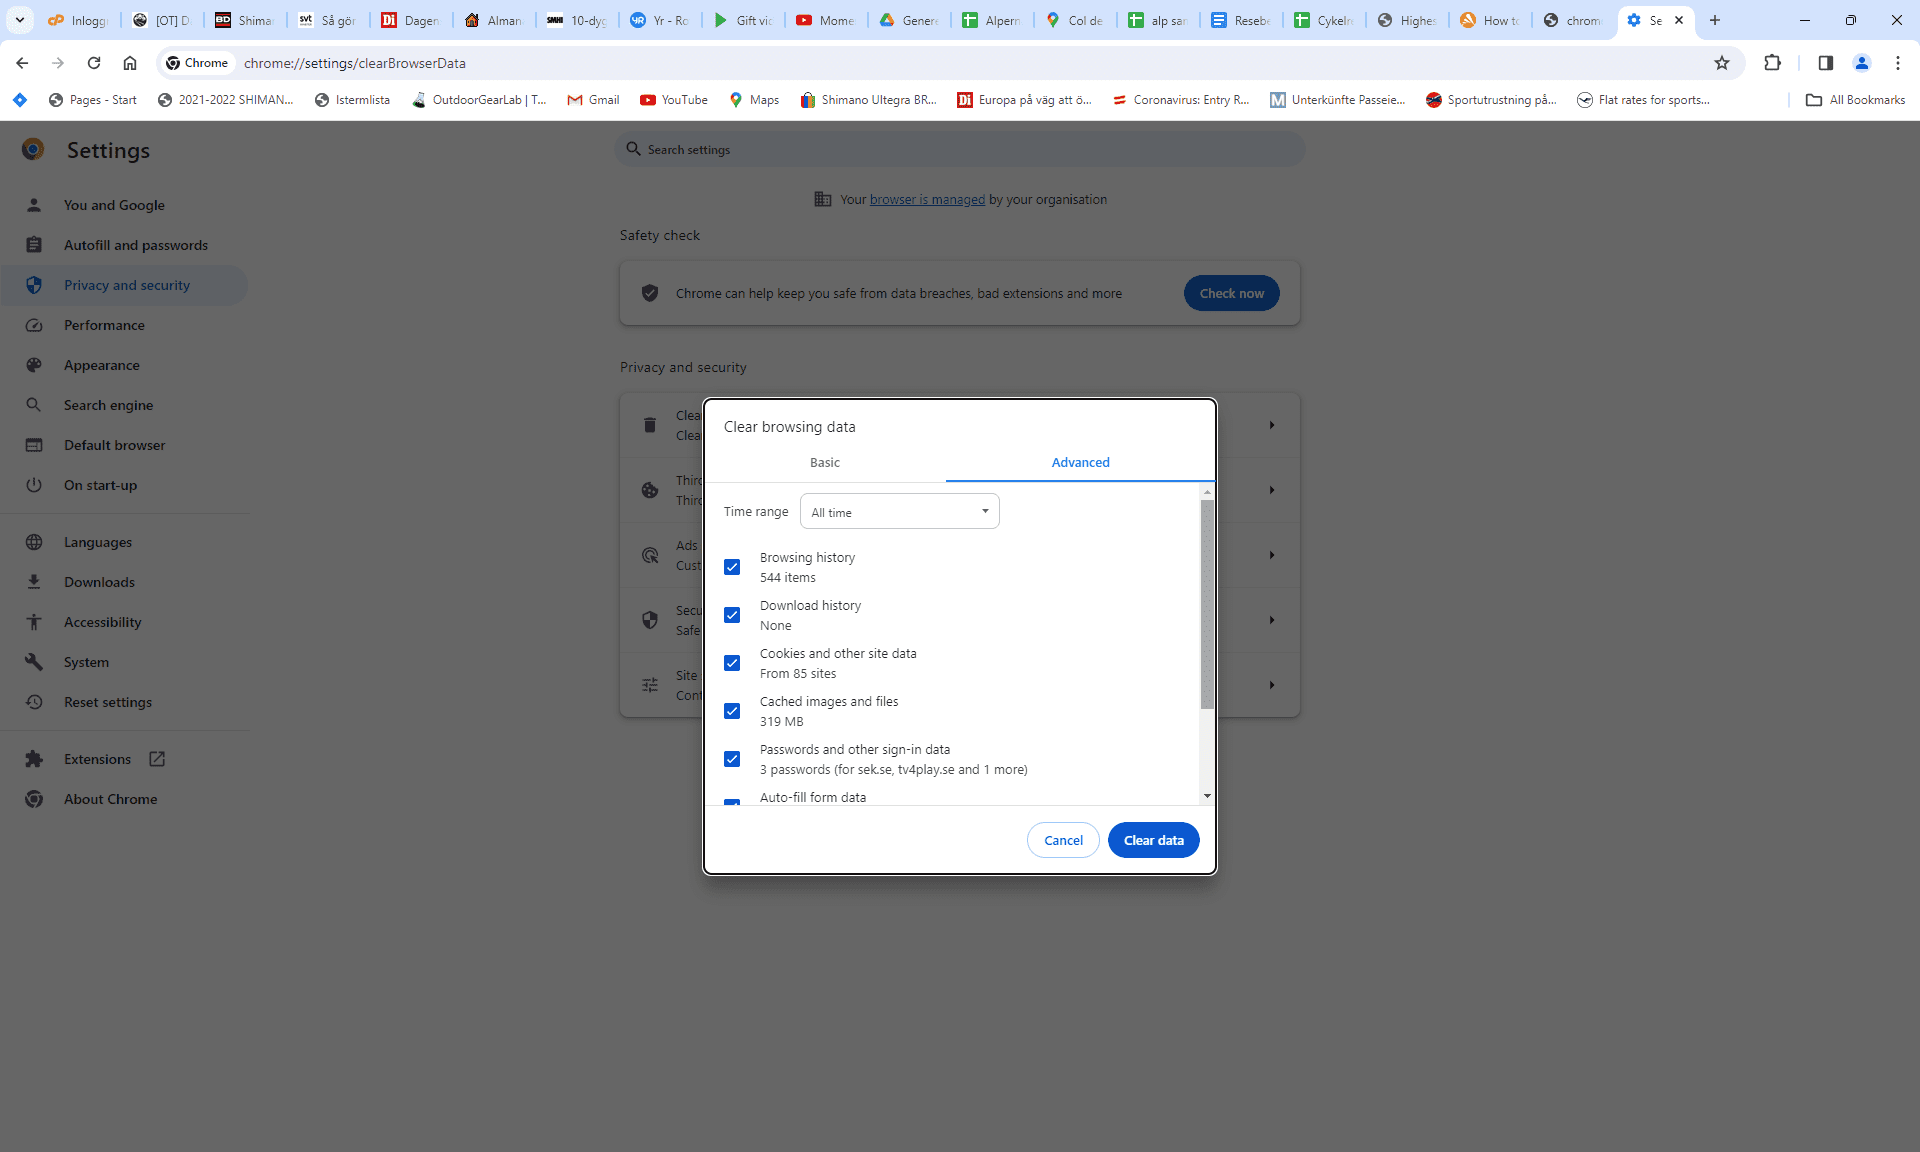Screen dimensions: 1920x1152
Task: Open the Extensions puzzle icon in toolbar
Action: pyautogui.click(x=1772, y=63)
